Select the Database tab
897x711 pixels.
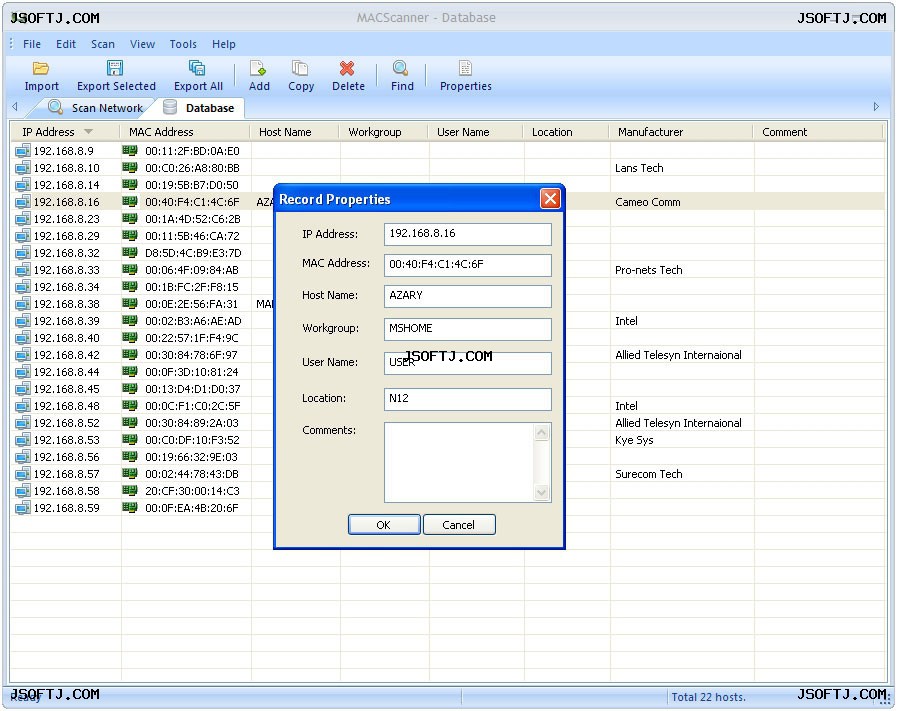pyautogui.click(x=199, y=108)
